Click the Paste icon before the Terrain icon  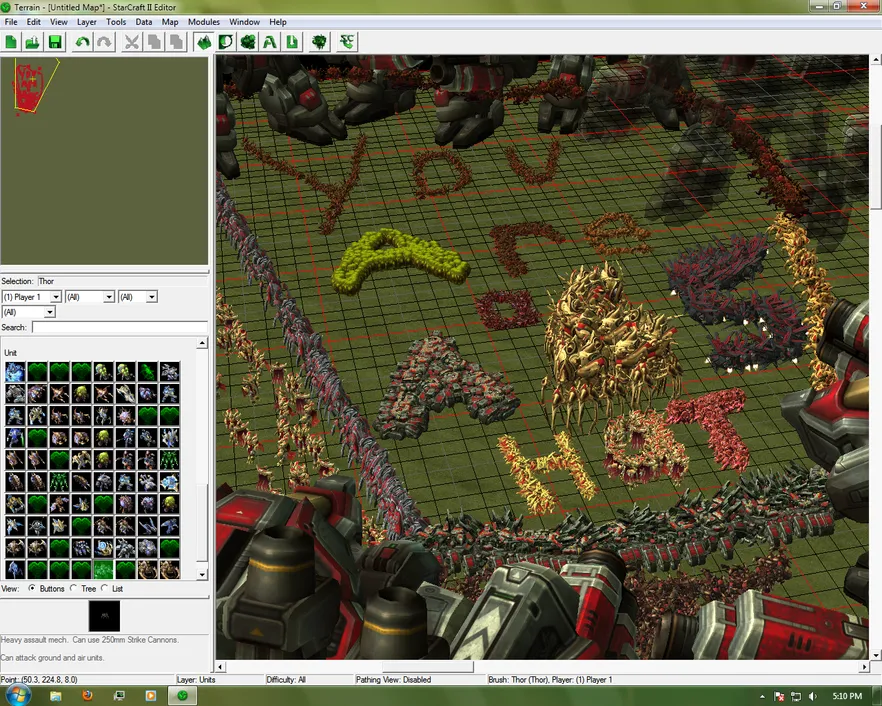[x=176, y=42]
